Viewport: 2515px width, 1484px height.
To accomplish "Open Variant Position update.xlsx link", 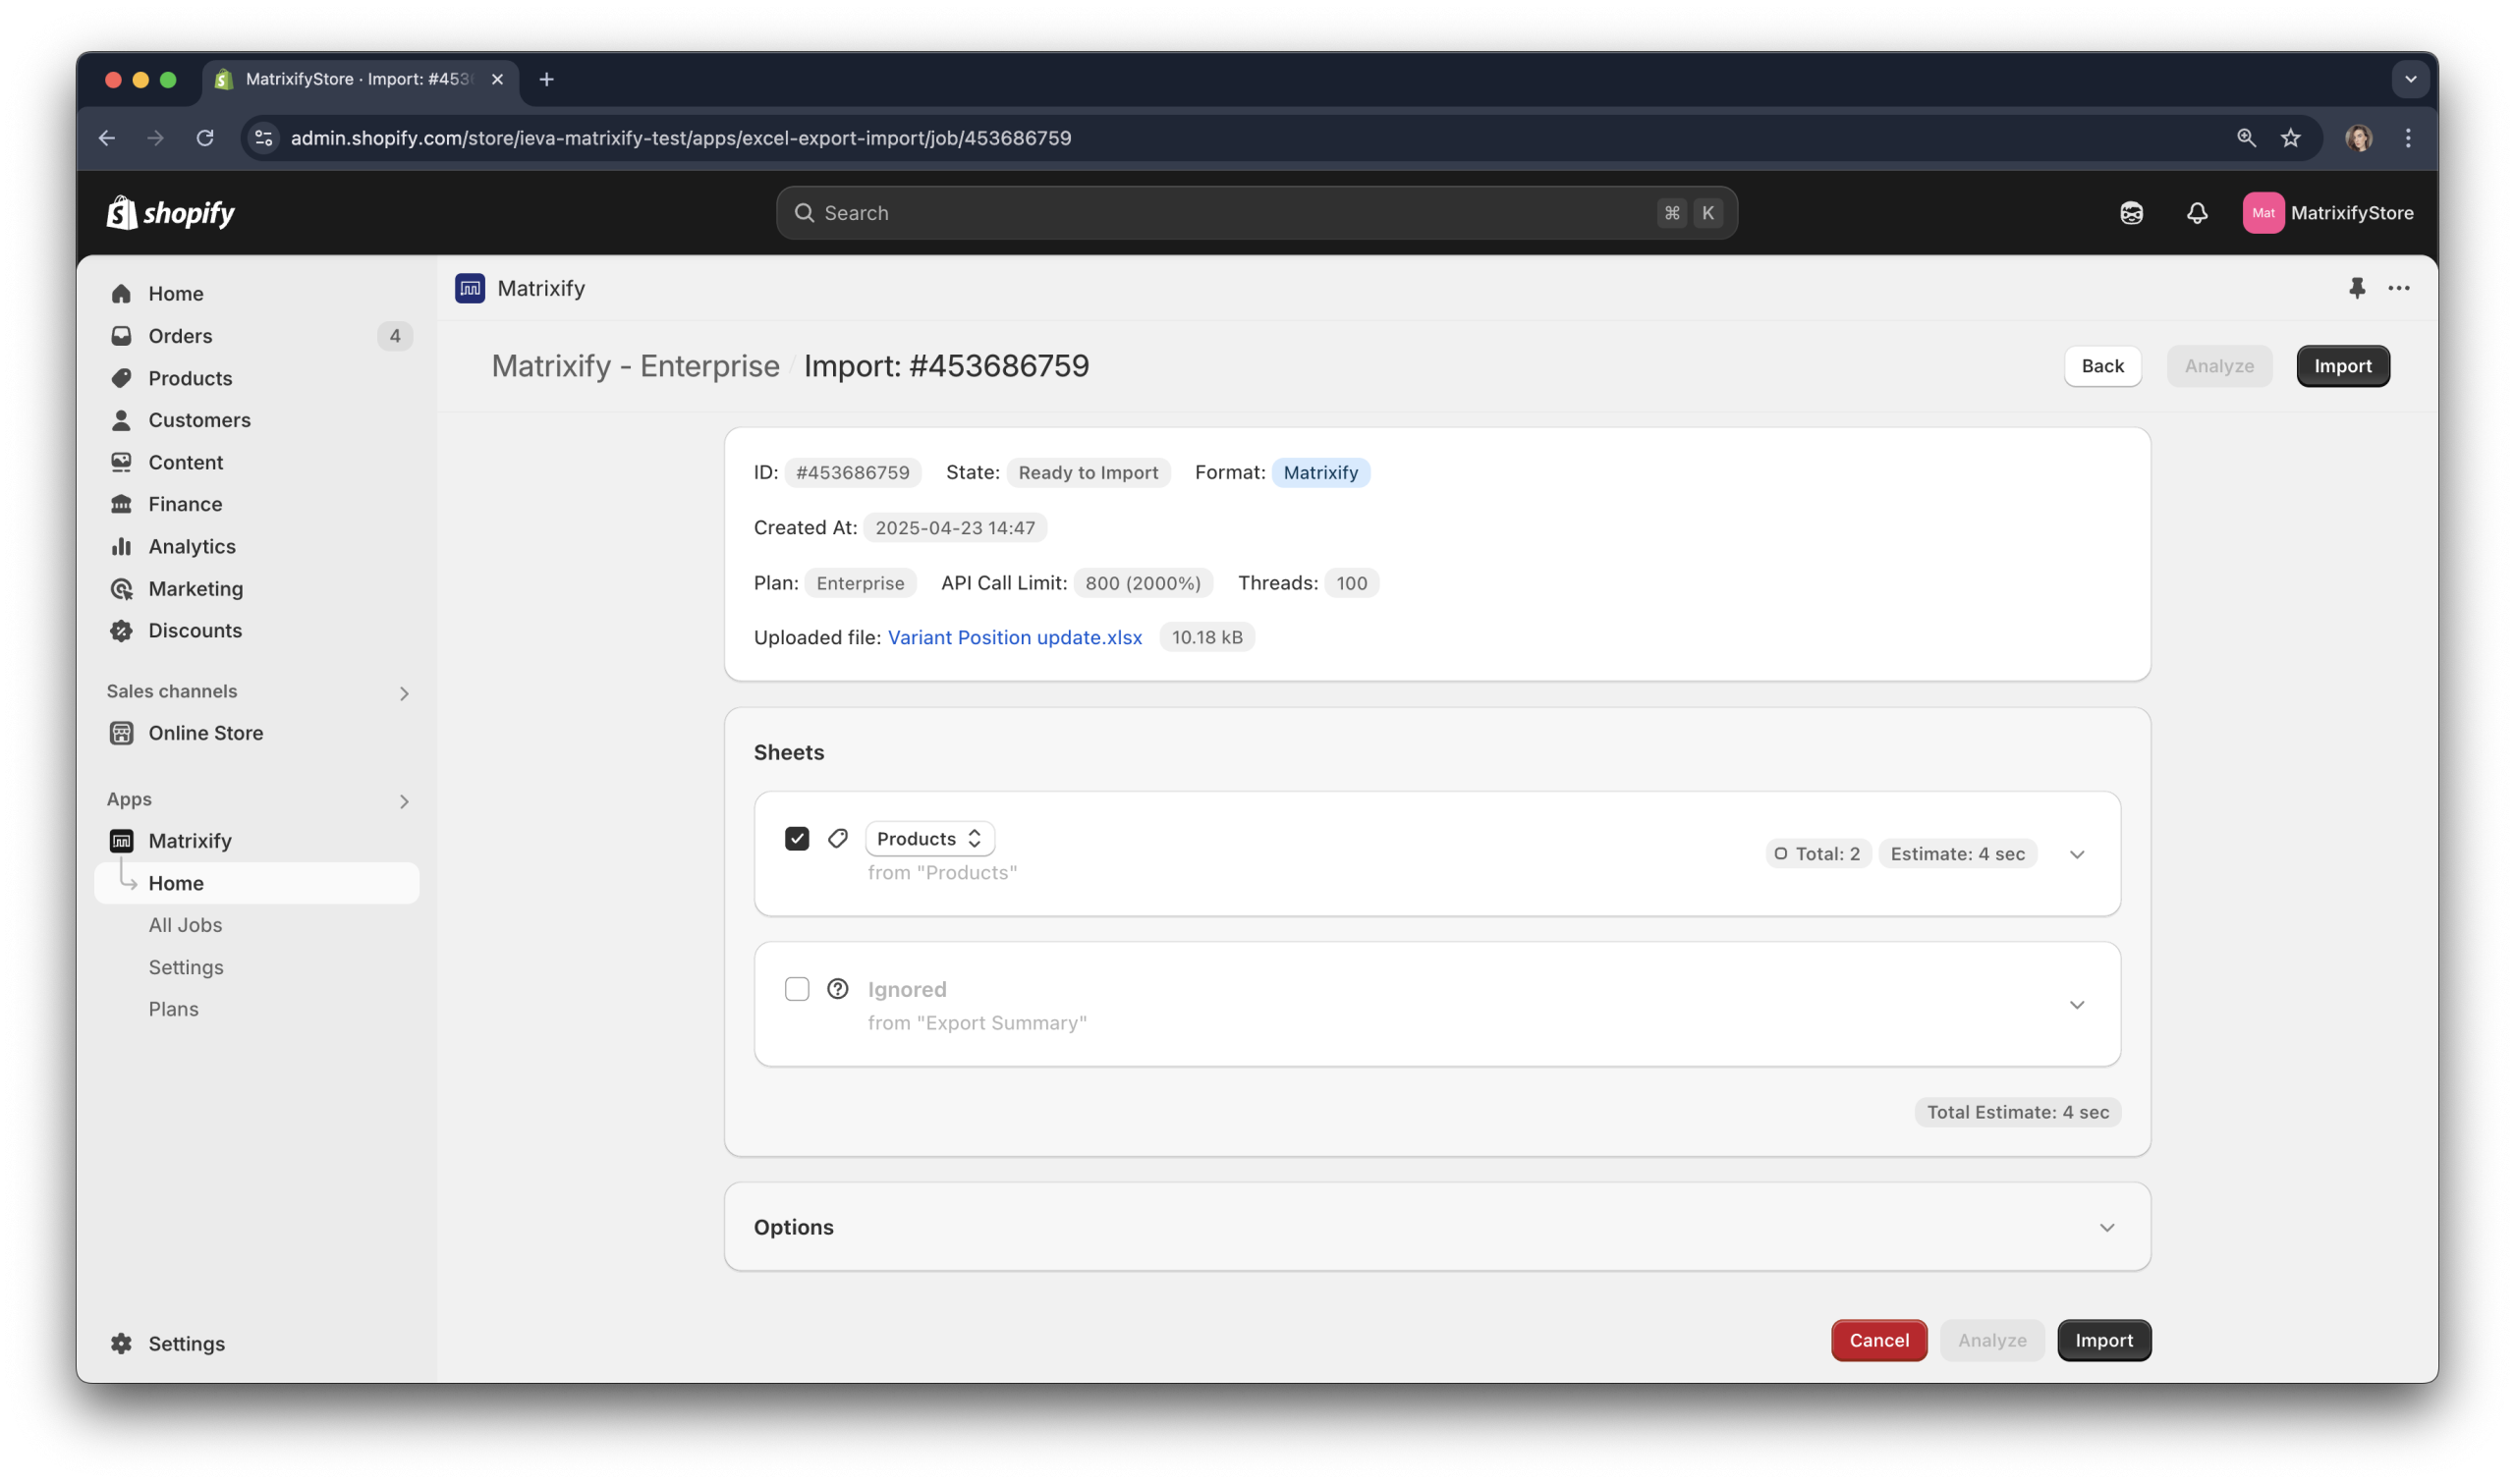I will point(1014,637).
